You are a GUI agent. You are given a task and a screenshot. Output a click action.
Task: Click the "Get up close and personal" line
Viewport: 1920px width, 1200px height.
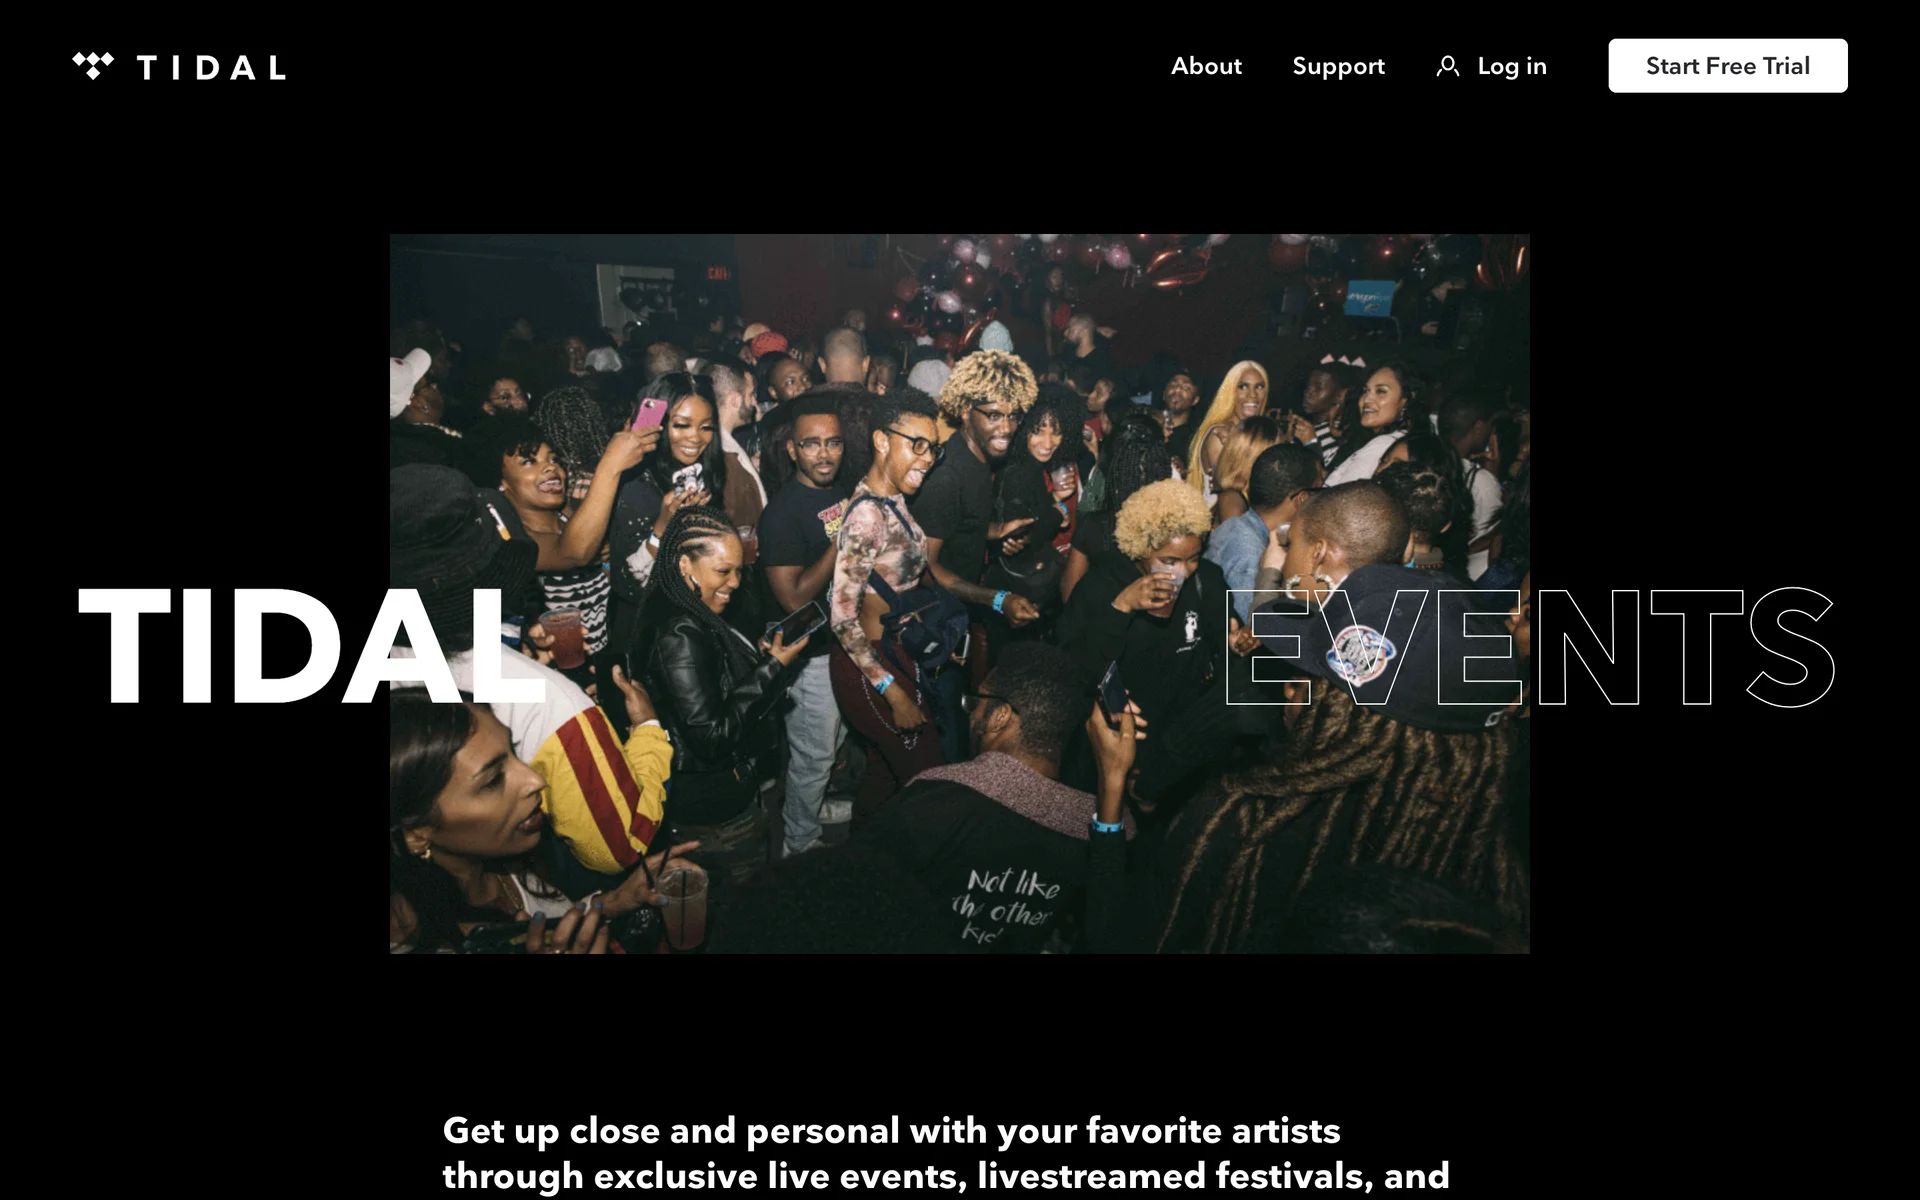click(891, 1130)
